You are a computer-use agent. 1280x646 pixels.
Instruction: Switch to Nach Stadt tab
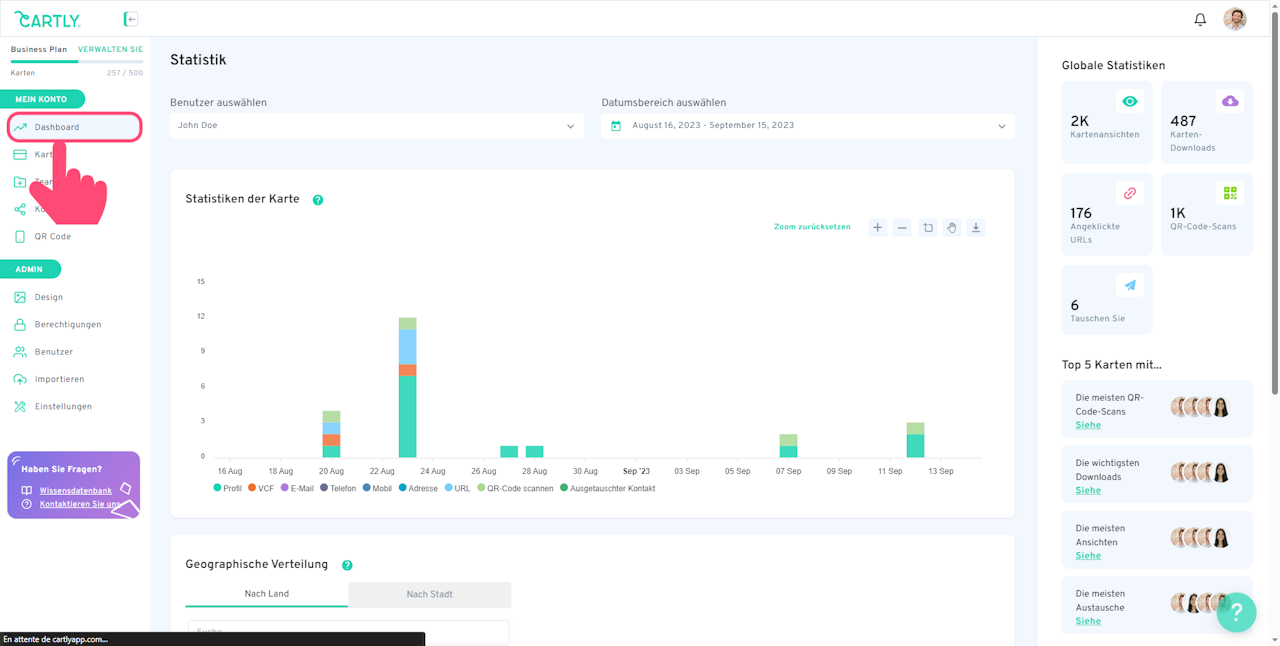[x=429, y=594]
